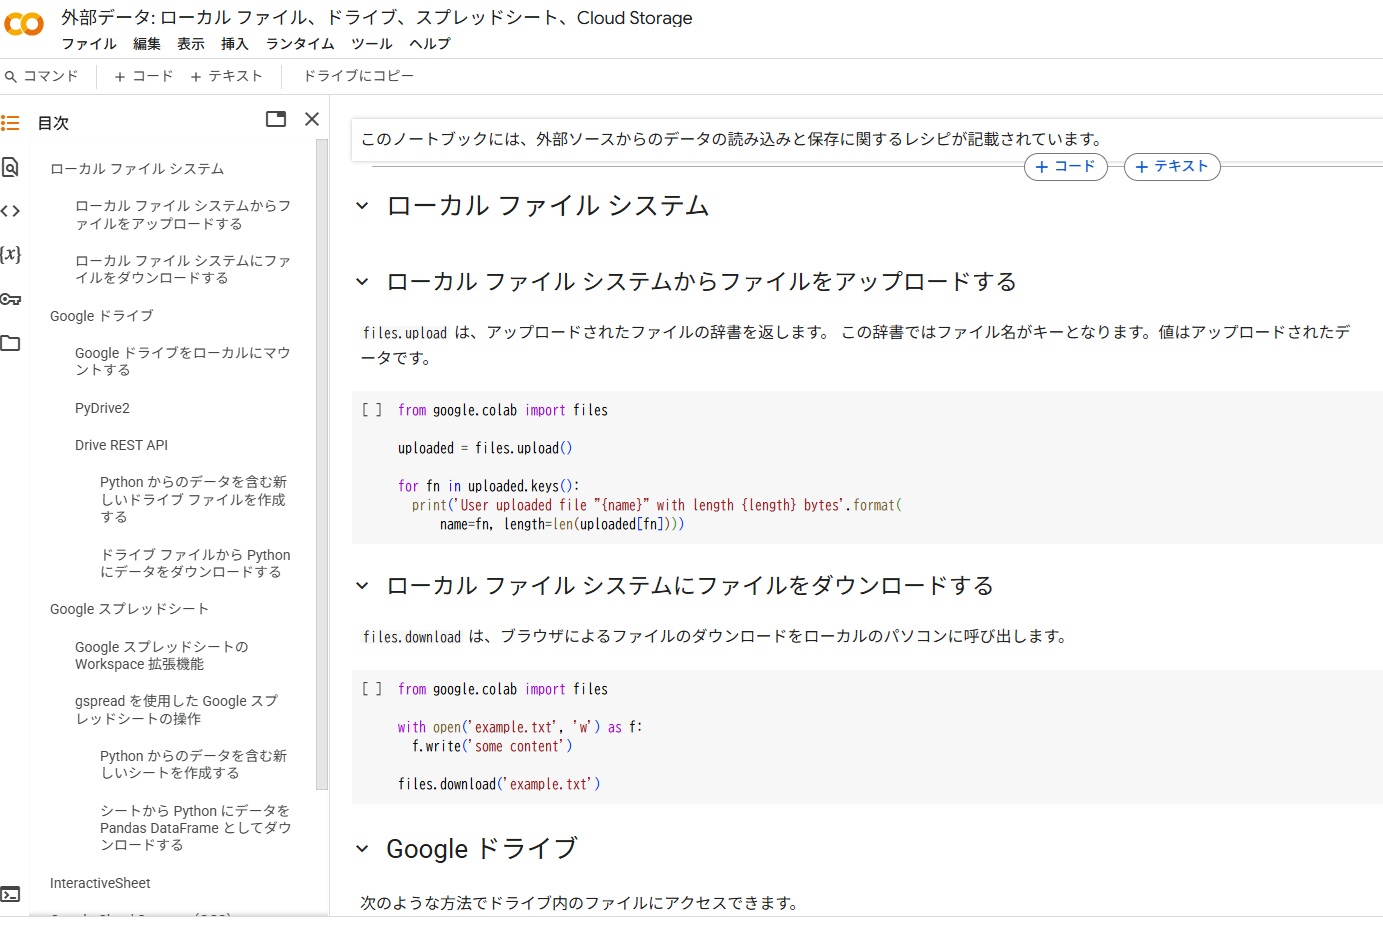1383x928 pixels.
Task: Jump to ドライブ ファイルから Python にデータをダウンロードする
Action: point(195,563)
